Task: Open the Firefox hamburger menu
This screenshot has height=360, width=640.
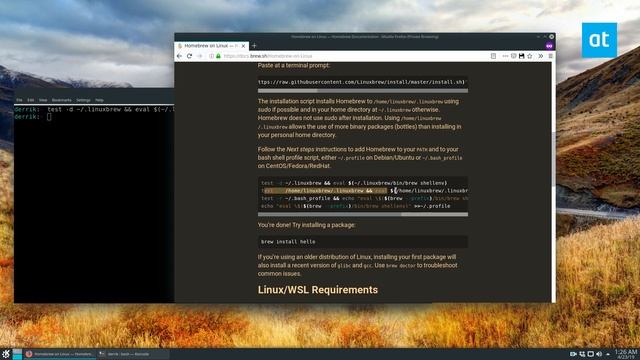Action: pos(550,56)
